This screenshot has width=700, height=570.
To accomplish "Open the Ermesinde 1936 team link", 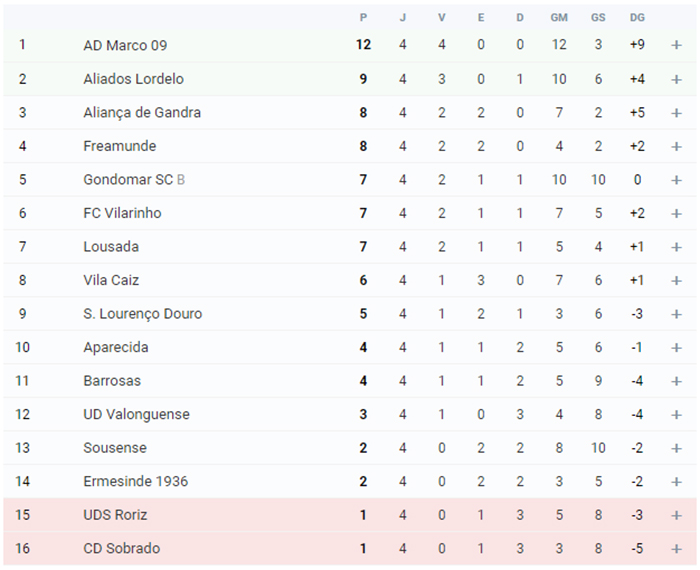I will pos(135,481).
